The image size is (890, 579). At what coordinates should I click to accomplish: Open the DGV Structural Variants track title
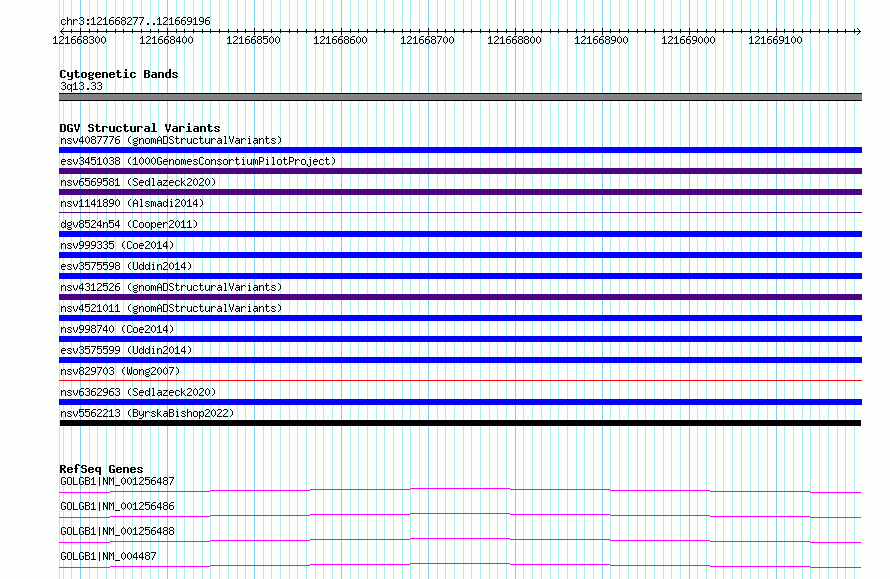(140, 128)
